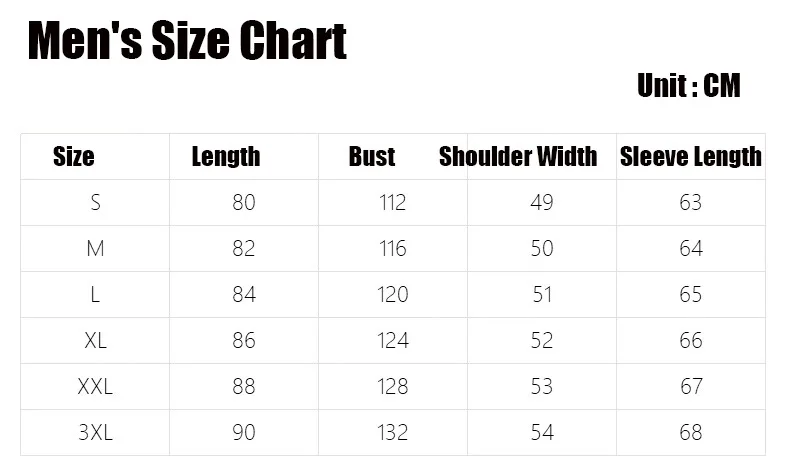Select the sleeve length value 68 cell
790x458 pixels.
coord(691,432)
